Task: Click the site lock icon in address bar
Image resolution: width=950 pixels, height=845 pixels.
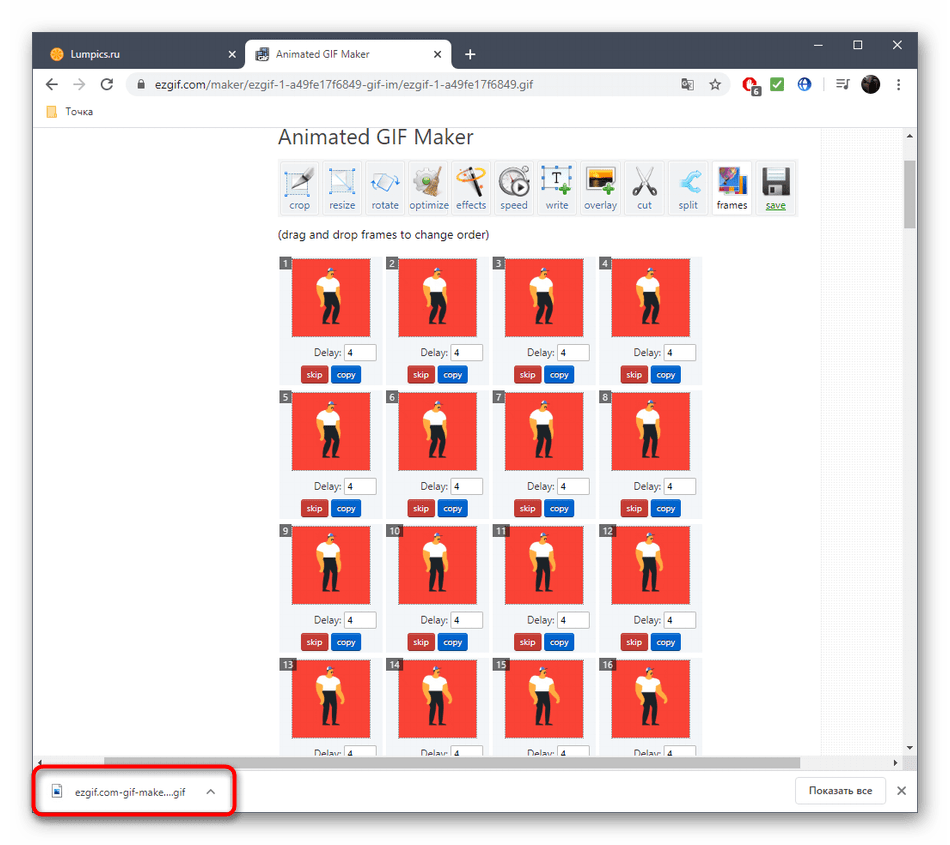Action: coord(141,84)
